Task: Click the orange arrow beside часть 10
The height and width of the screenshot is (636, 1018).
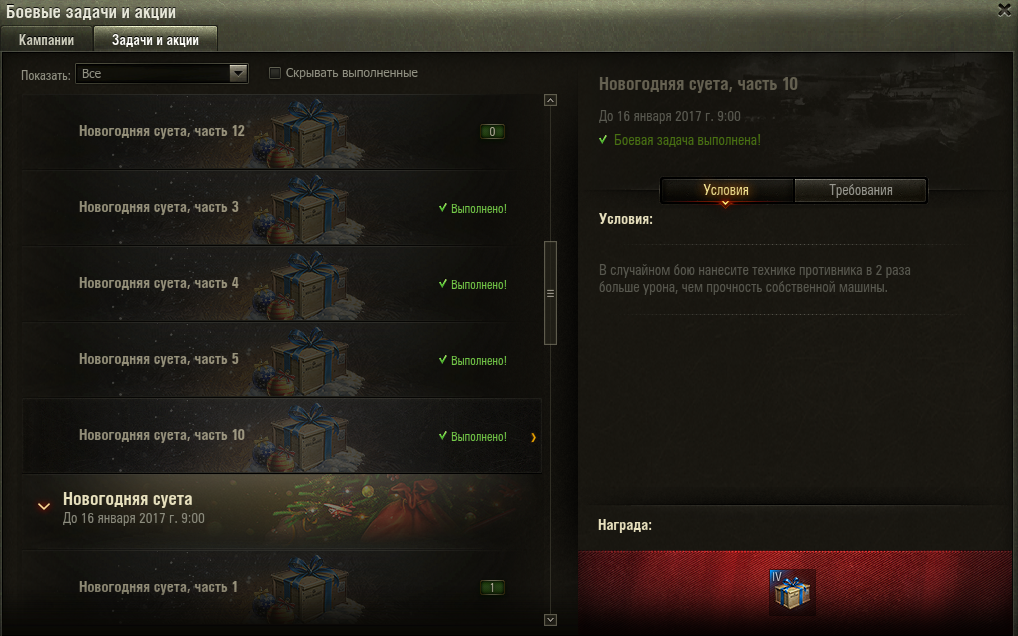Action: 533,437
